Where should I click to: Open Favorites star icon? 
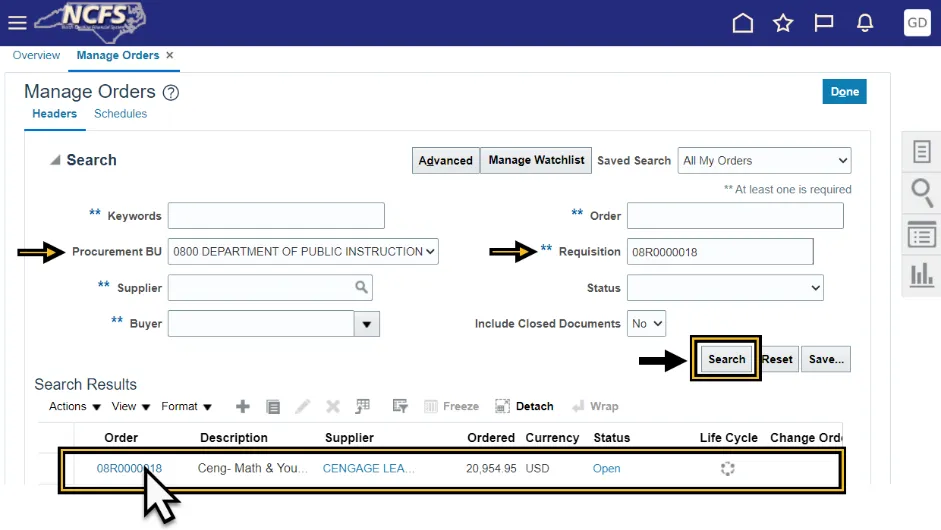(x=783, y=23)
